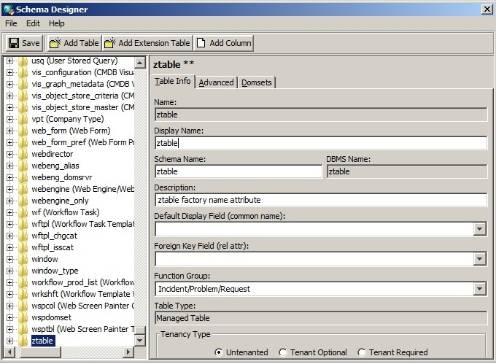
Task: Open Default Display Field dropdown
Action: coord(479,229)
